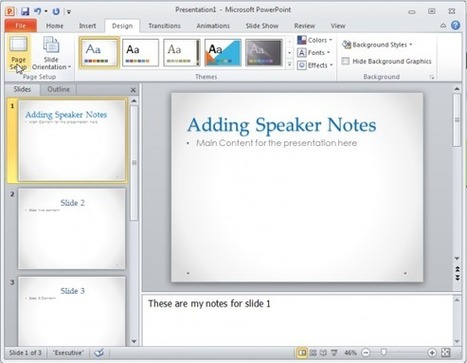Open the Transitions ribbon tab
467x363 pixels.
pyautogui.click(x=164, y=26)
